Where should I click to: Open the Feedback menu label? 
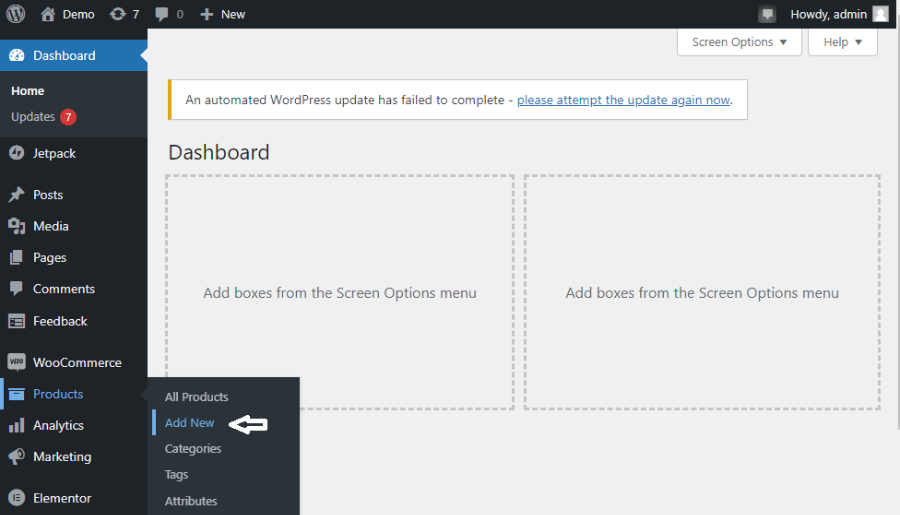[x=60, y=321]
